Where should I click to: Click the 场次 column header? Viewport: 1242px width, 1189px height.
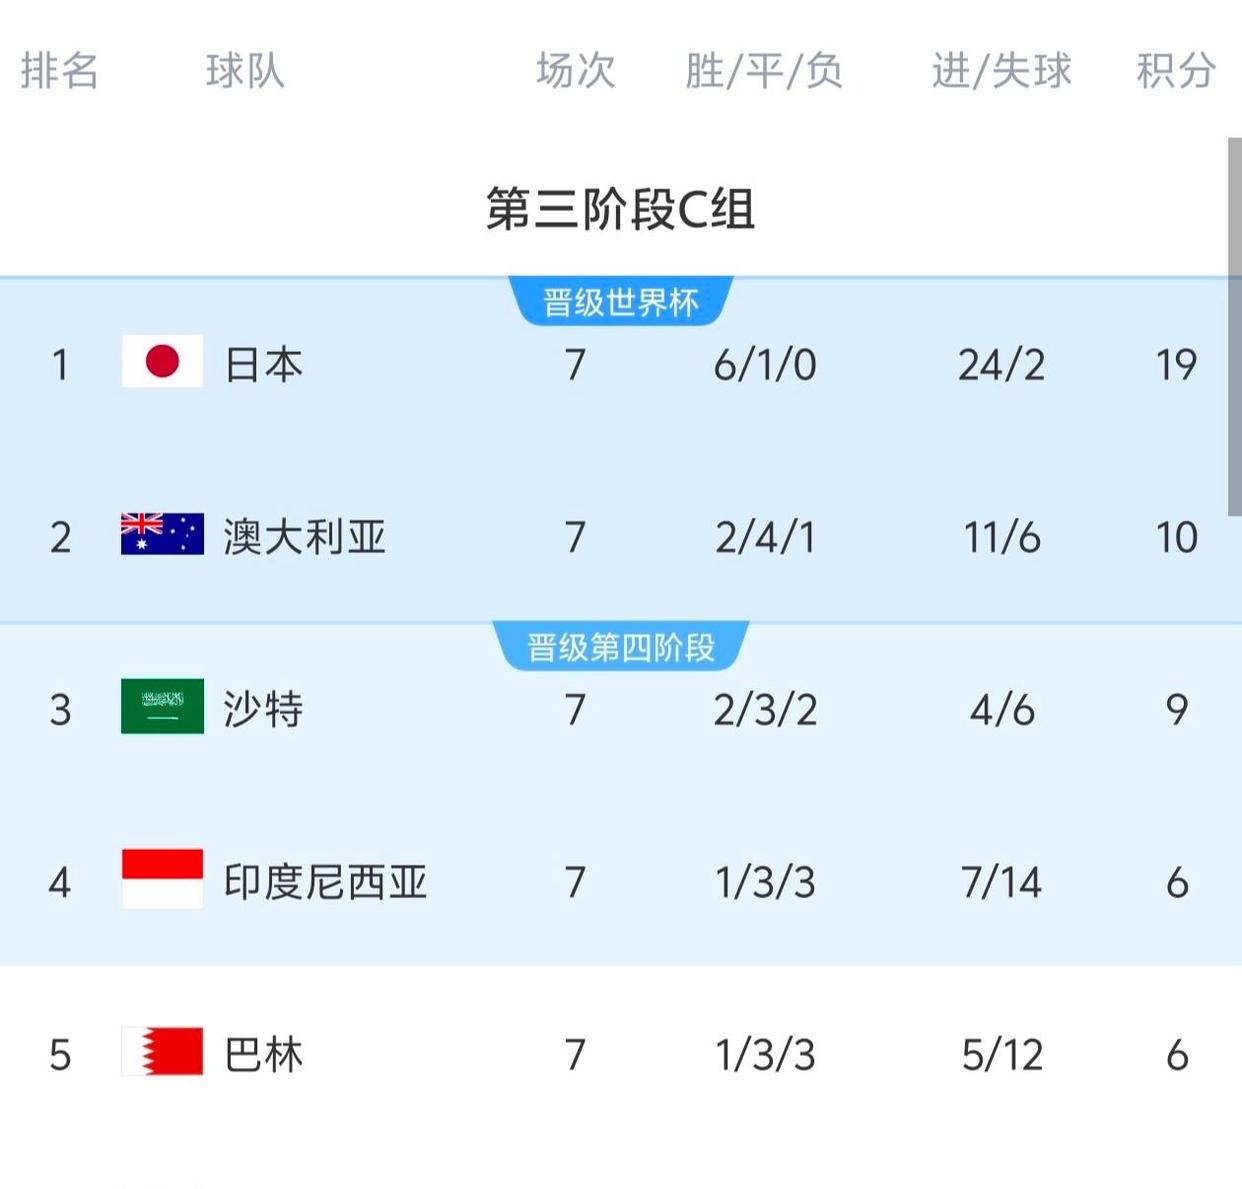coord(575,71)
